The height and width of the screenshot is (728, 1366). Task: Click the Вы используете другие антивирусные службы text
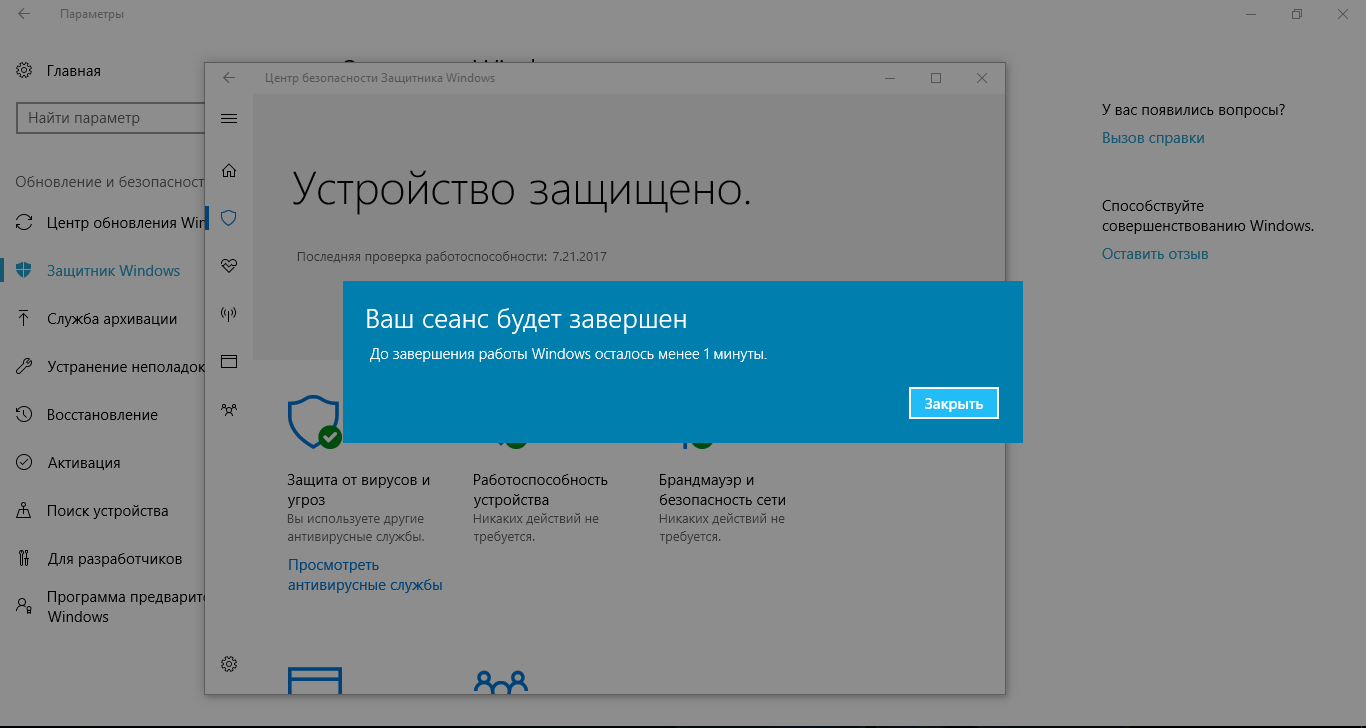[x=356, y=528]
